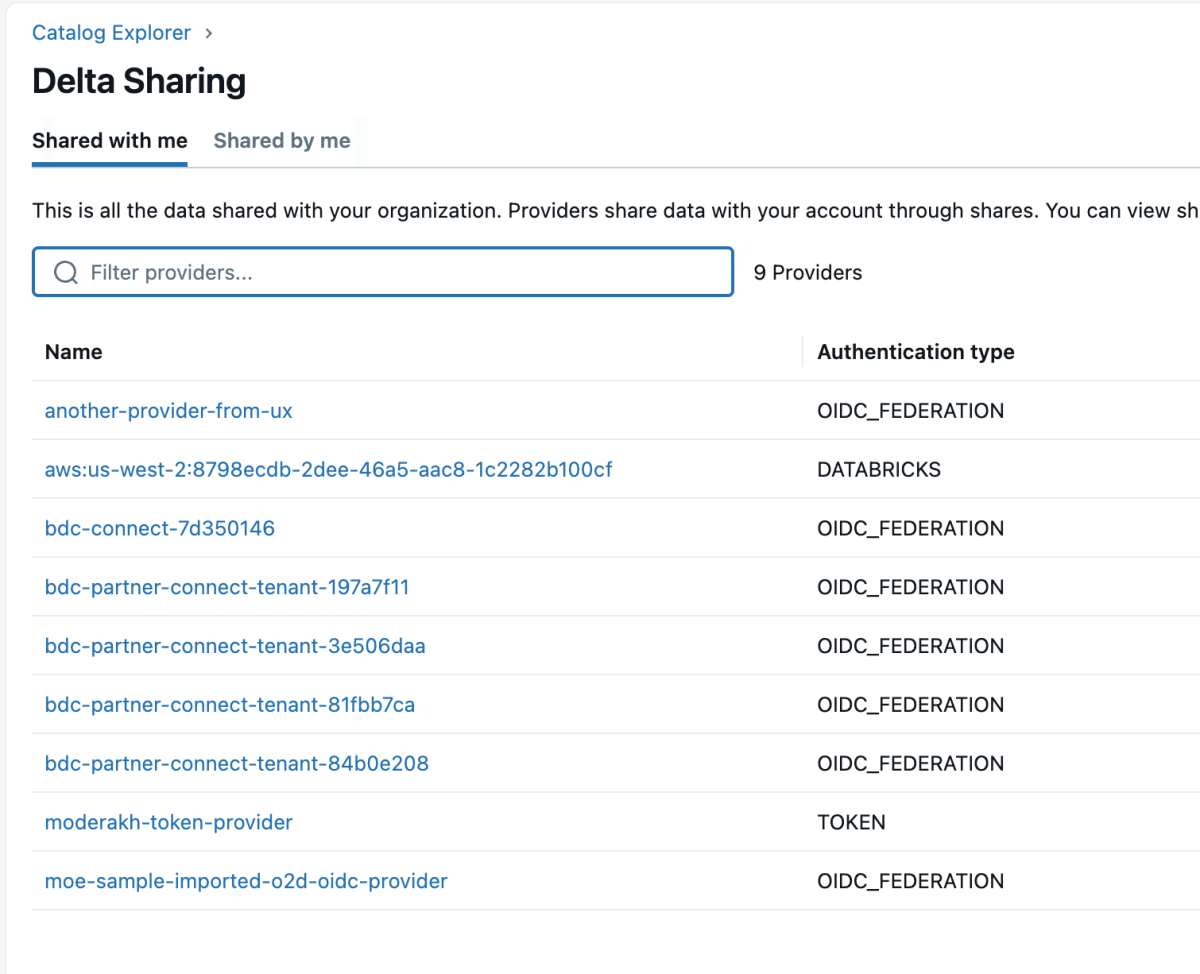Open bdc-partner-connect-tenant-197a7f11 provider
The width and height of the screenshot is (1200, 974).
227,588
